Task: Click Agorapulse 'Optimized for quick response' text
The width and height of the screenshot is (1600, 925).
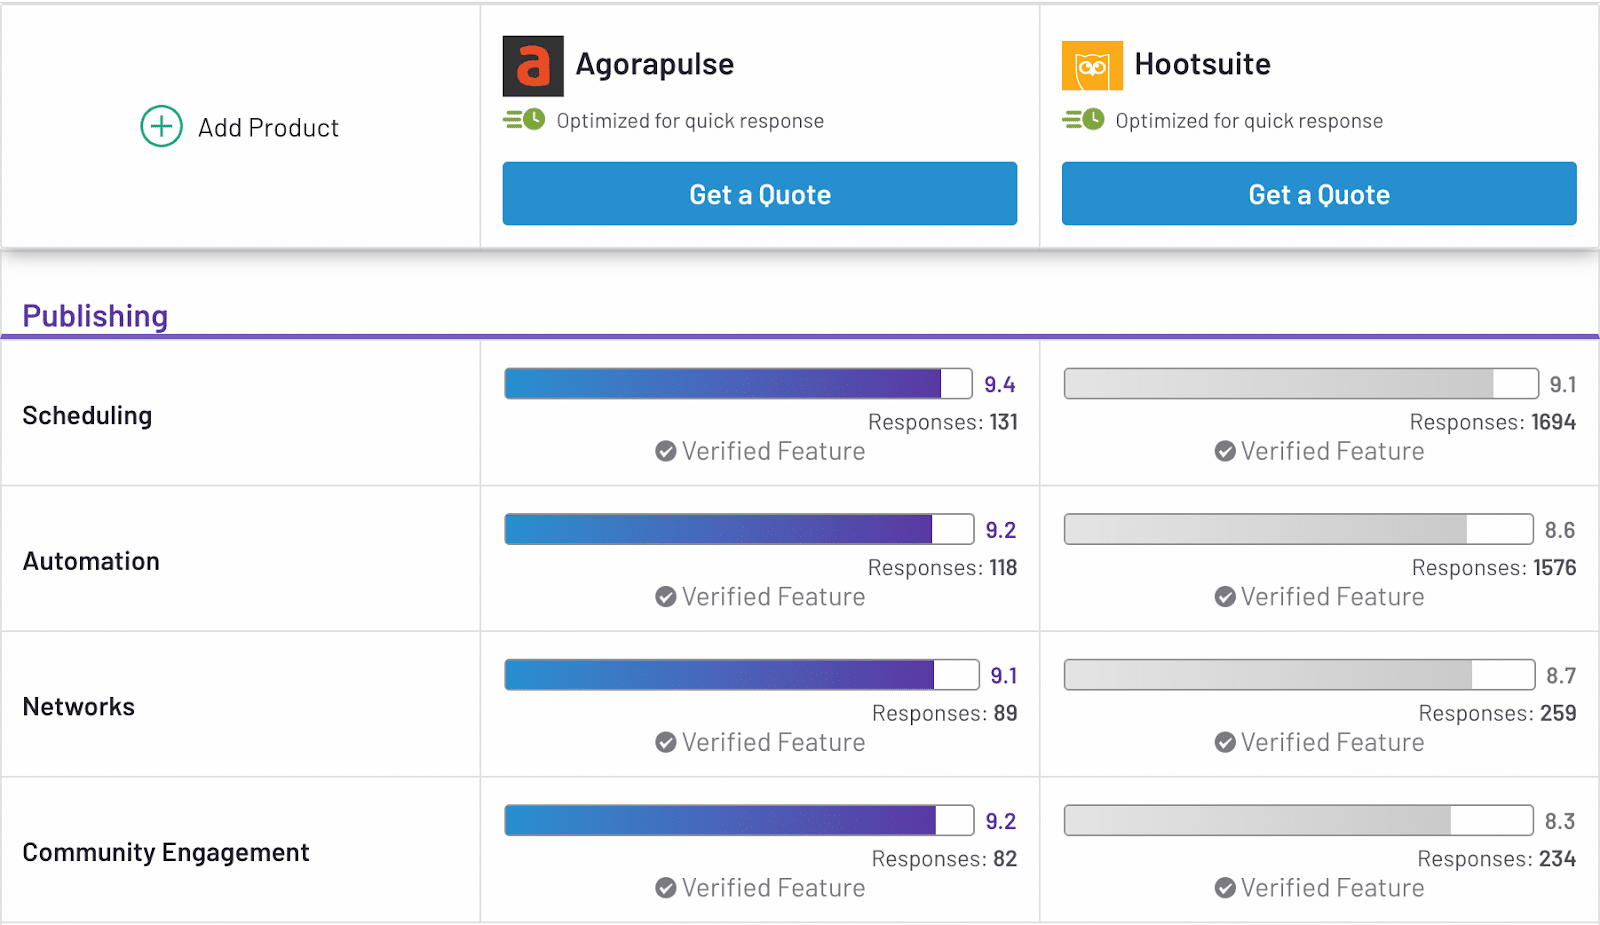Action: click(x=690, y=121)
